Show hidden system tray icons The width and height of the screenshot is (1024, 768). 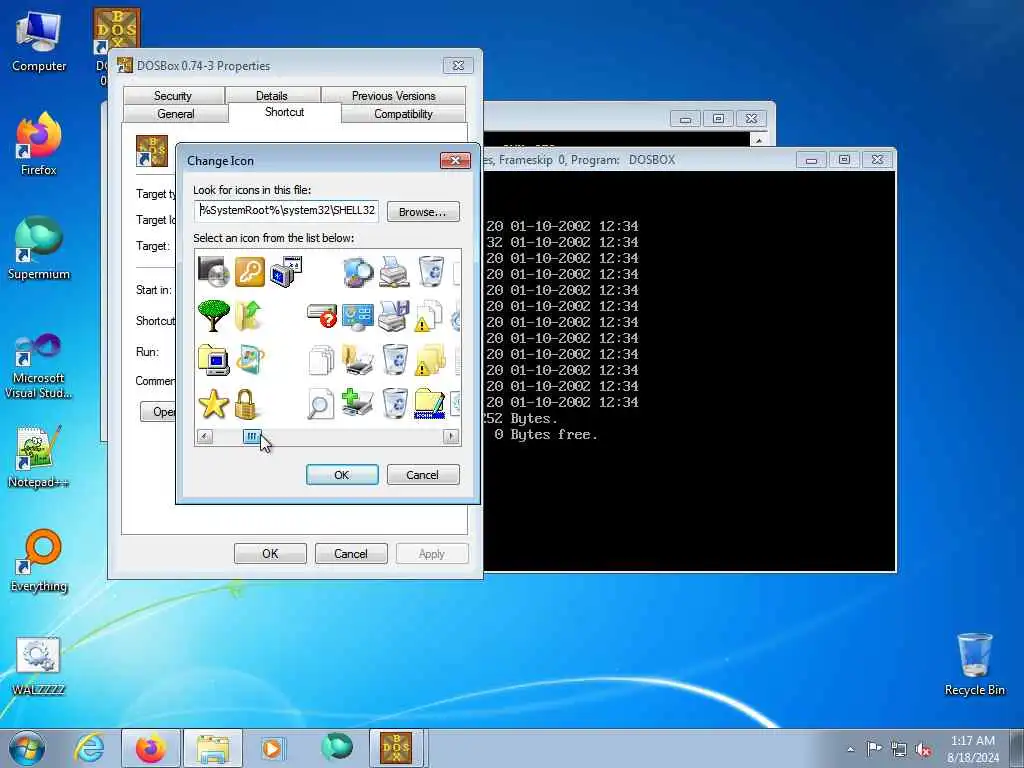[x=850, y=749]
